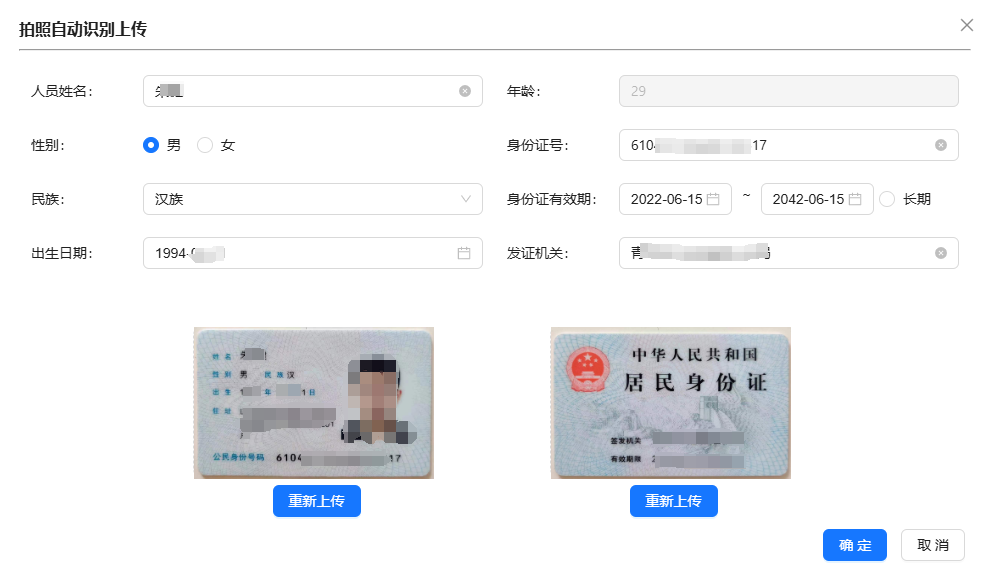991x580 pixels.
Task: Expand the 民族 dropdown showing 汉族
Action: click(312, 199)
